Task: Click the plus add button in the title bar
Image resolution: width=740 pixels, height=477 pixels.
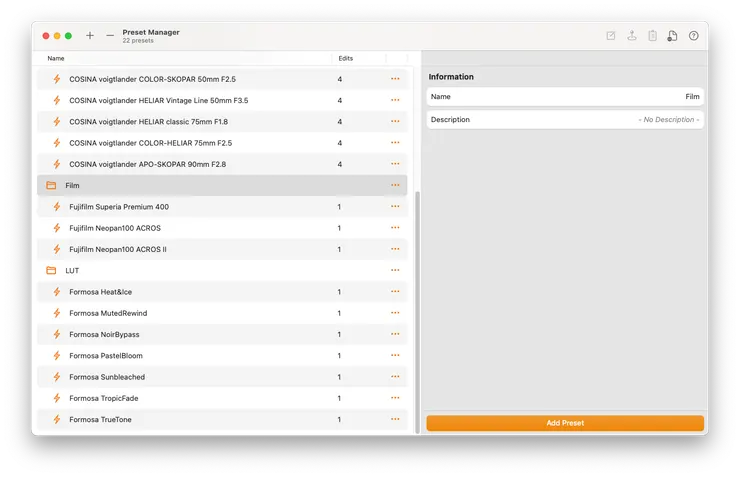Action: pos(90,35)
